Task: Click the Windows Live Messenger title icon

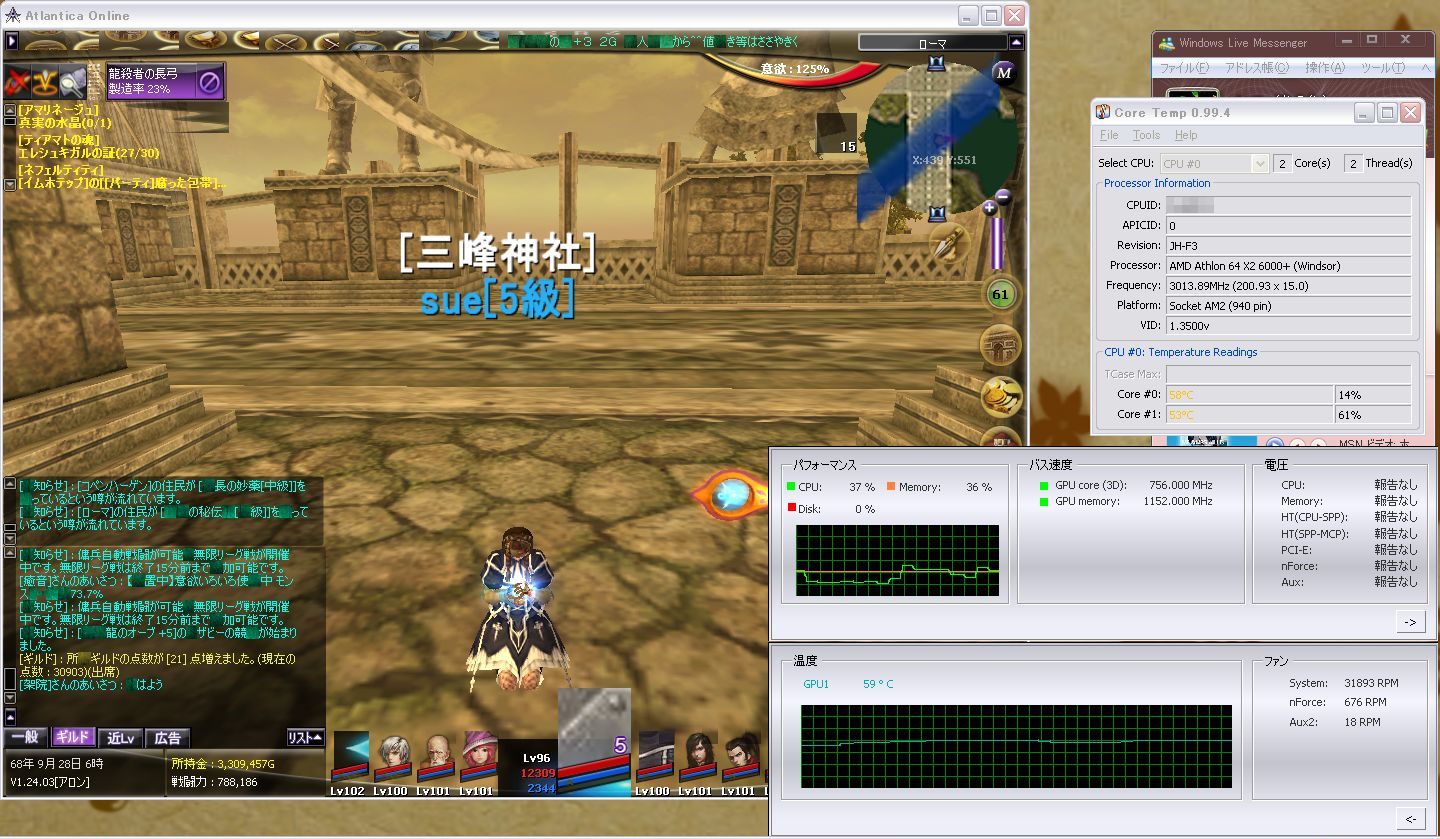Action: pyautogui.click(x=1167, y=43)
